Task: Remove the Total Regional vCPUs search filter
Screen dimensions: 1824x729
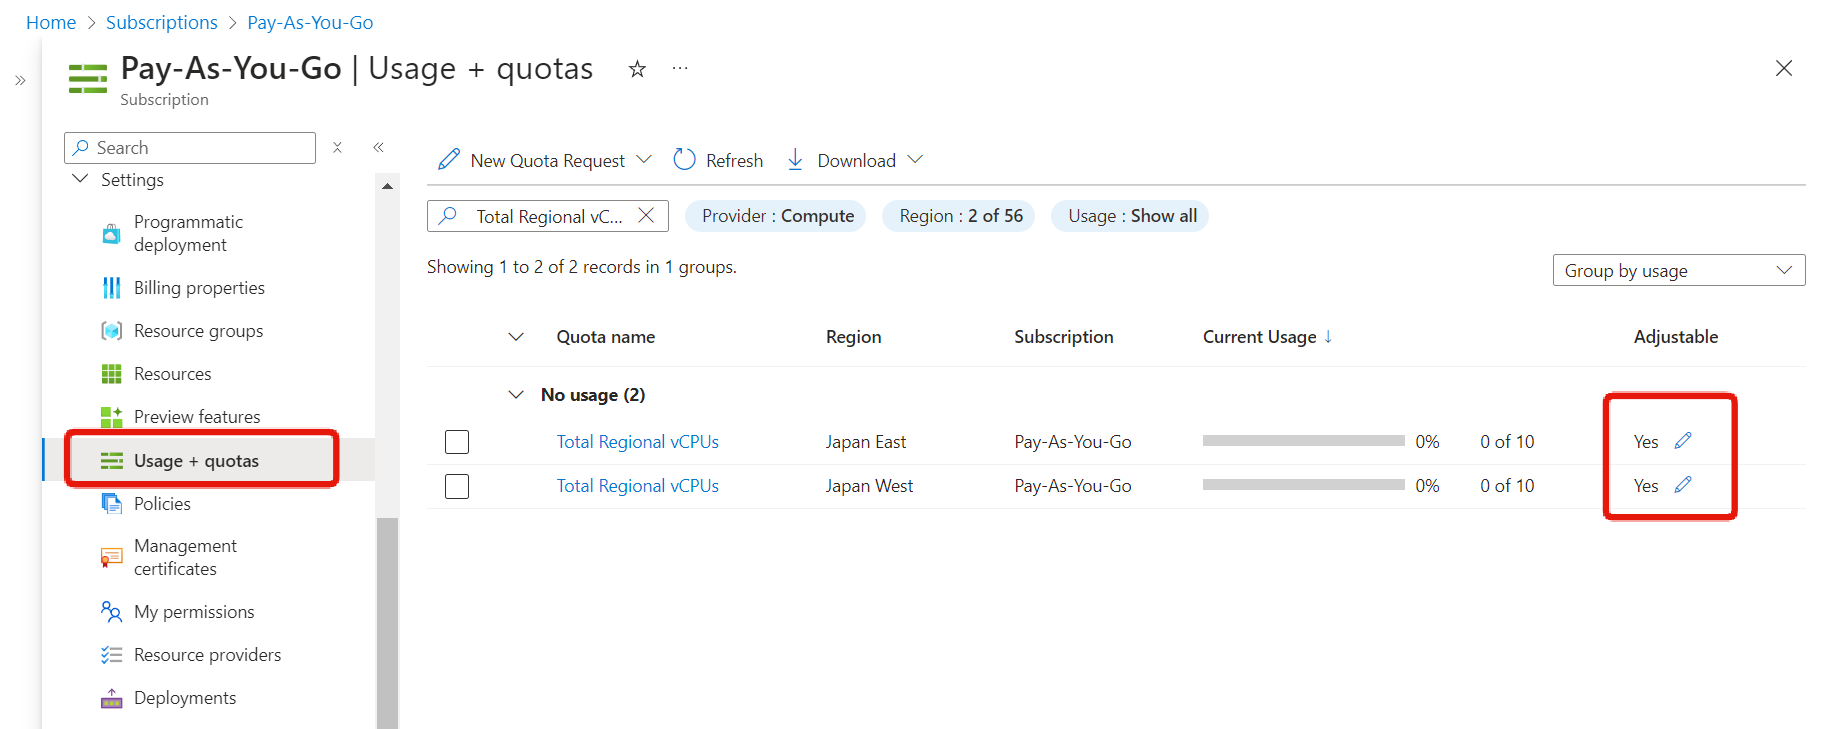Action: pyautogui.click(x=646, y=215)
